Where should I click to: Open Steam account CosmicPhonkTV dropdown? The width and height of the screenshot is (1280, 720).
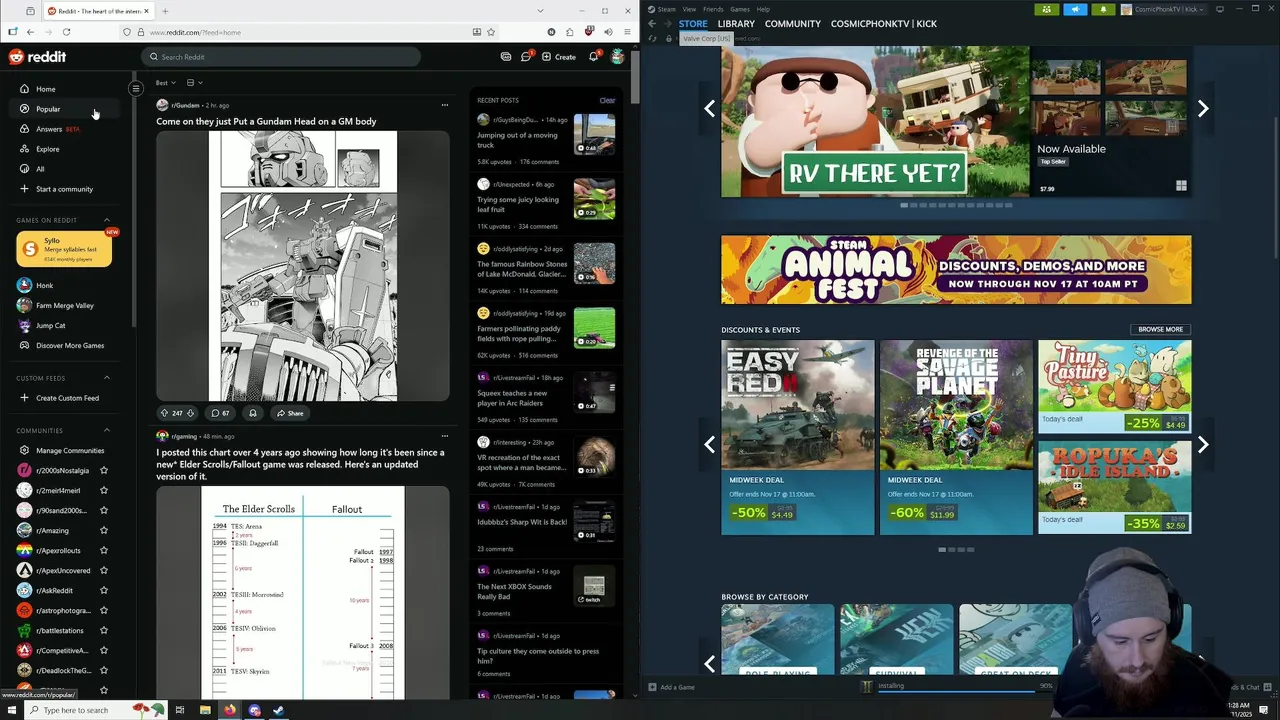1163,9
